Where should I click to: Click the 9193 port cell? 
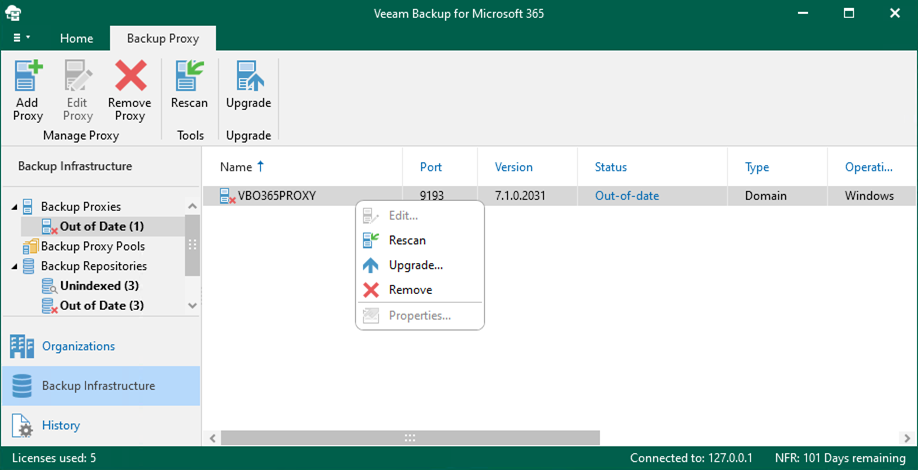point(431,196)
